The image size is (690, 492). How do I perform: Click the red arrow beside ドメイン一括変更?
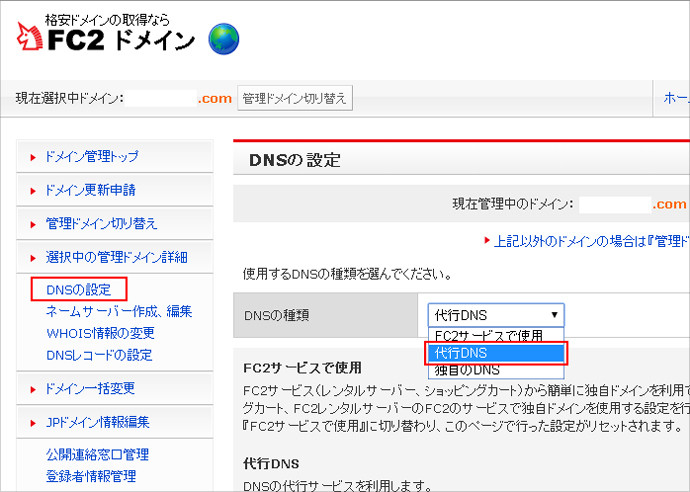pyautogui.click(x=33, y=389)
